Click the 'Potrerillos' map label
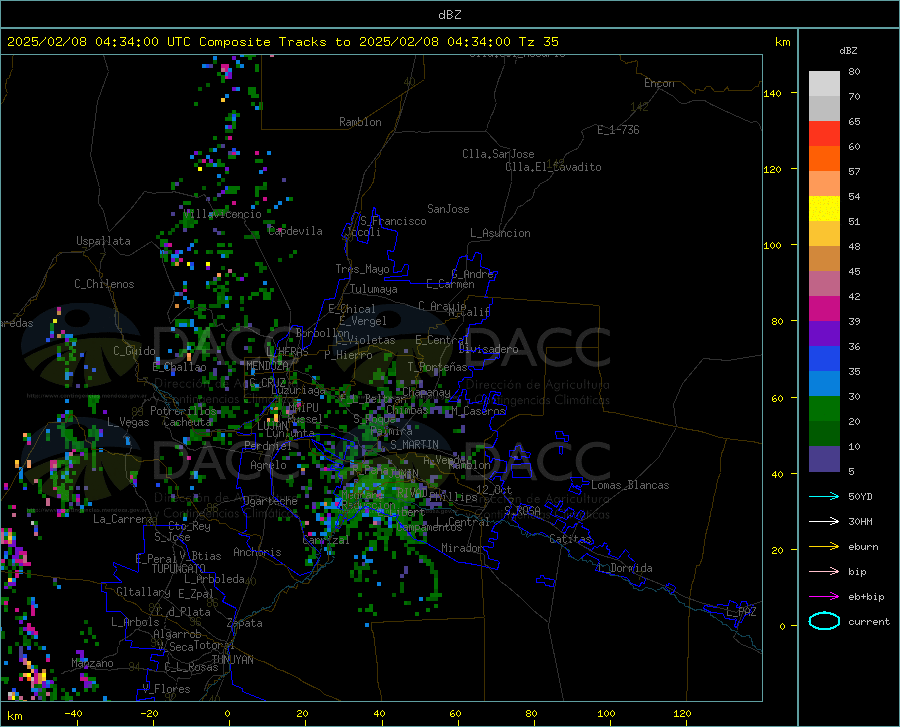 point(184,411)
